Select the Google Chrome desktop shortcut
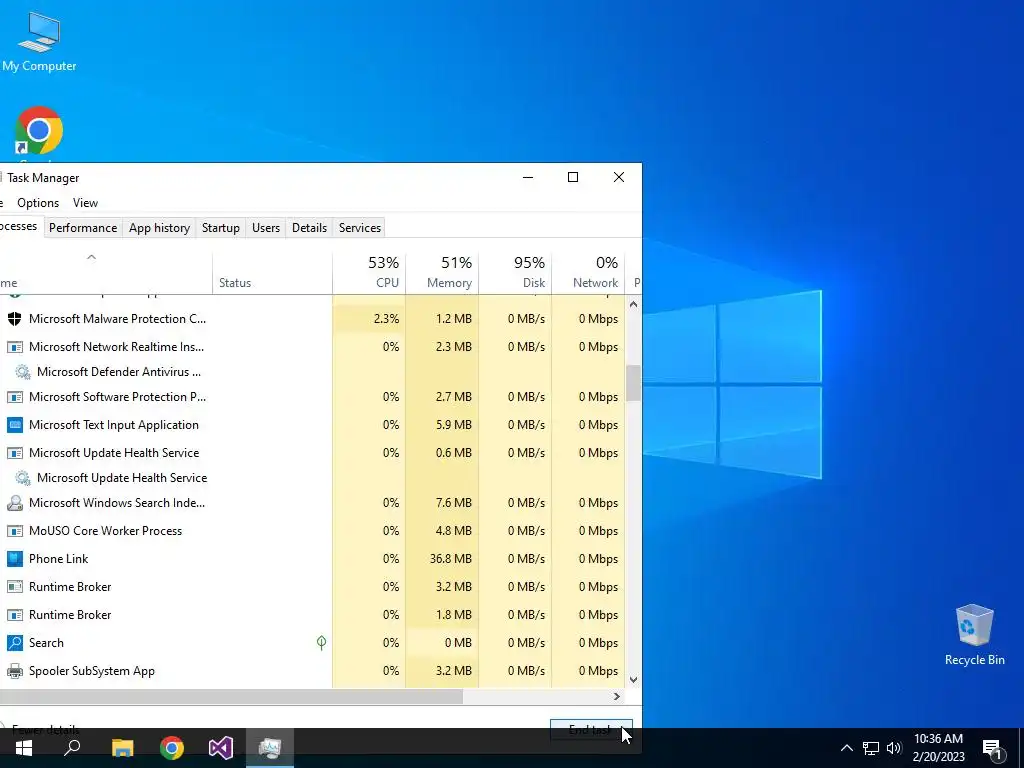This screenshot has height=768, width=1024. pos(39,133)
